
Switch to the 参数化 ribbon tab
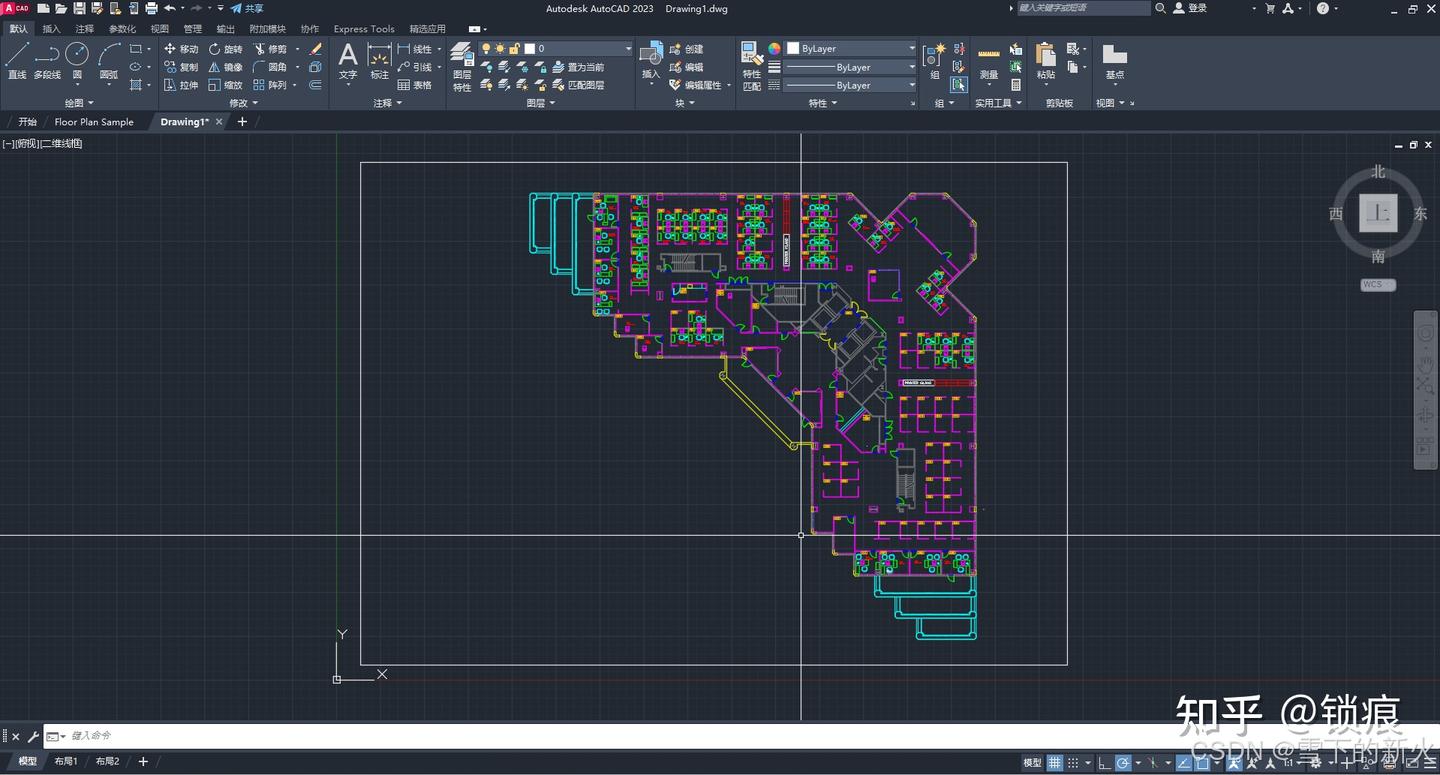coord(122,28)
